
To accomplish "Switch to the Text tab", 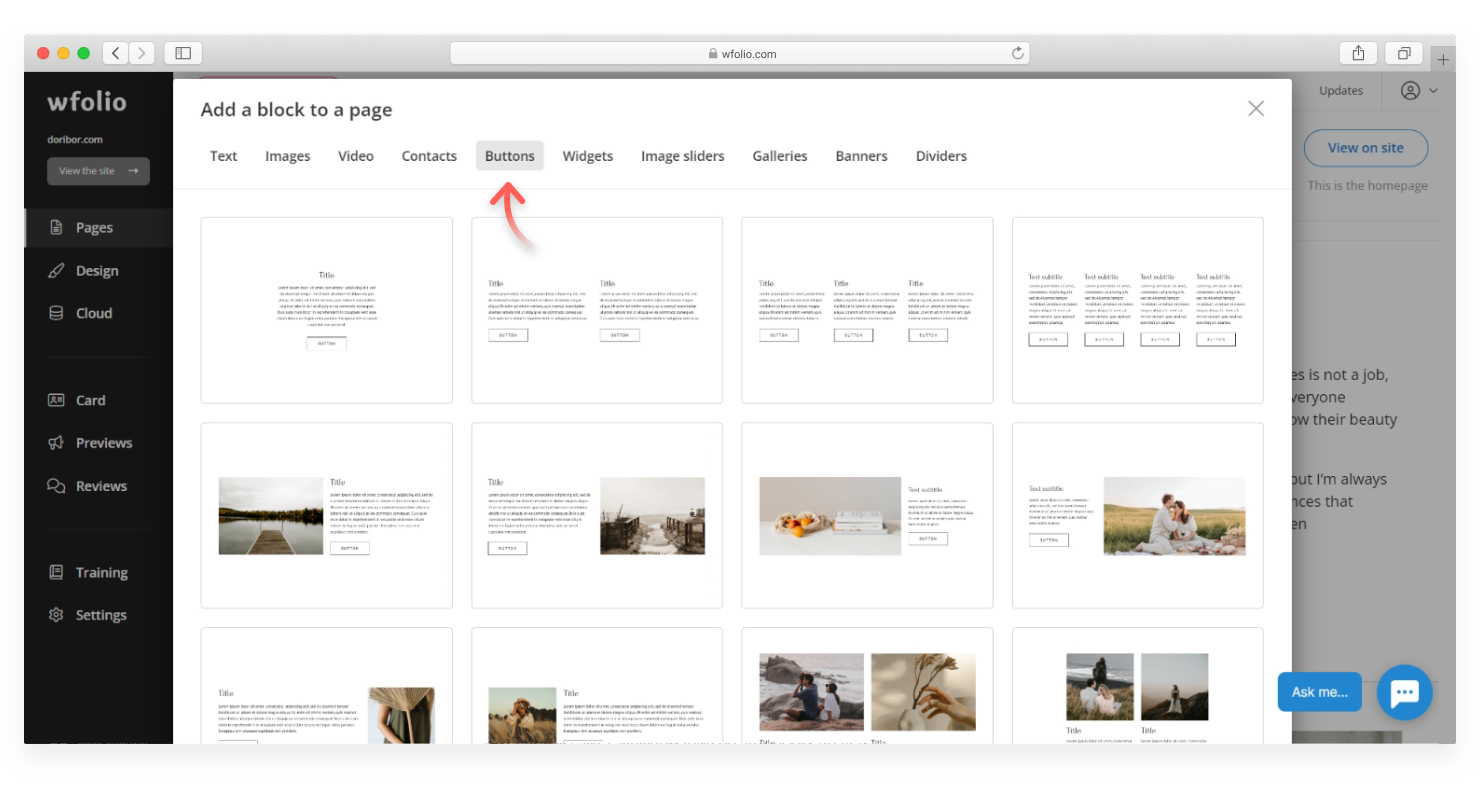I will click(x=224, y=156).
